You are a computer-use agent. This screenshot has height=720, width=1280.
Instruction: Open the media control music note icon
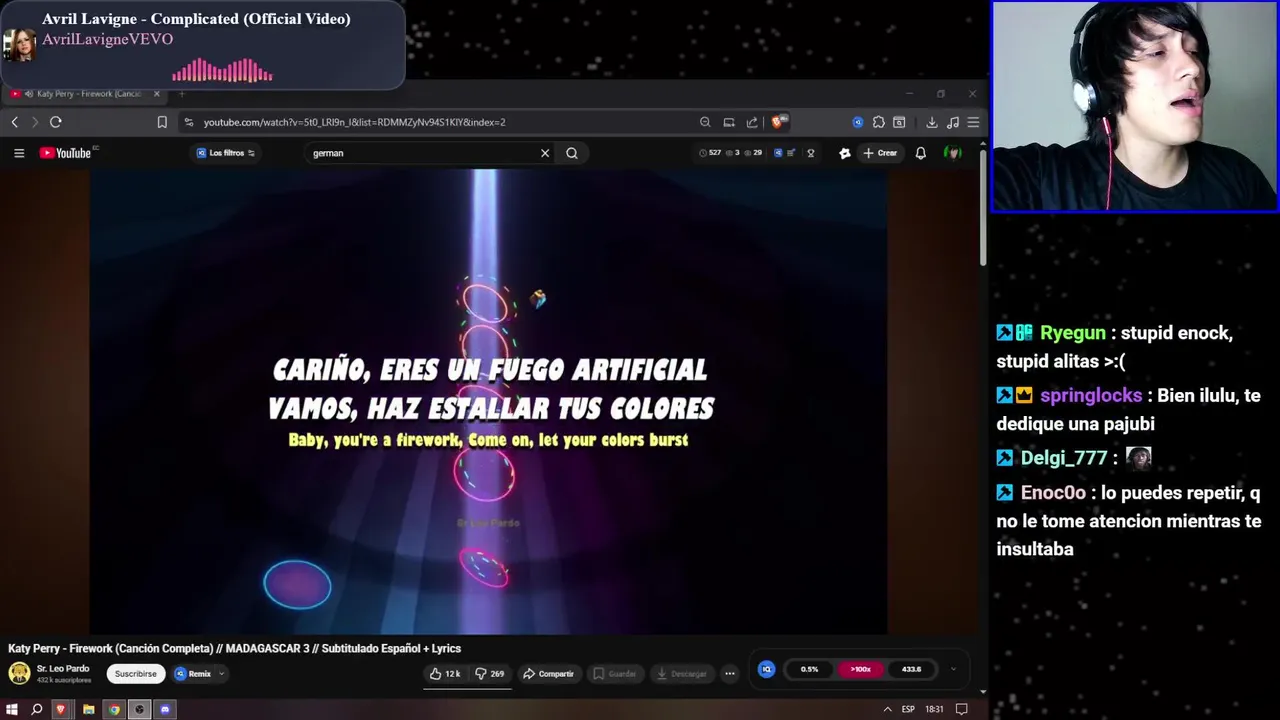tap(952, 122)
